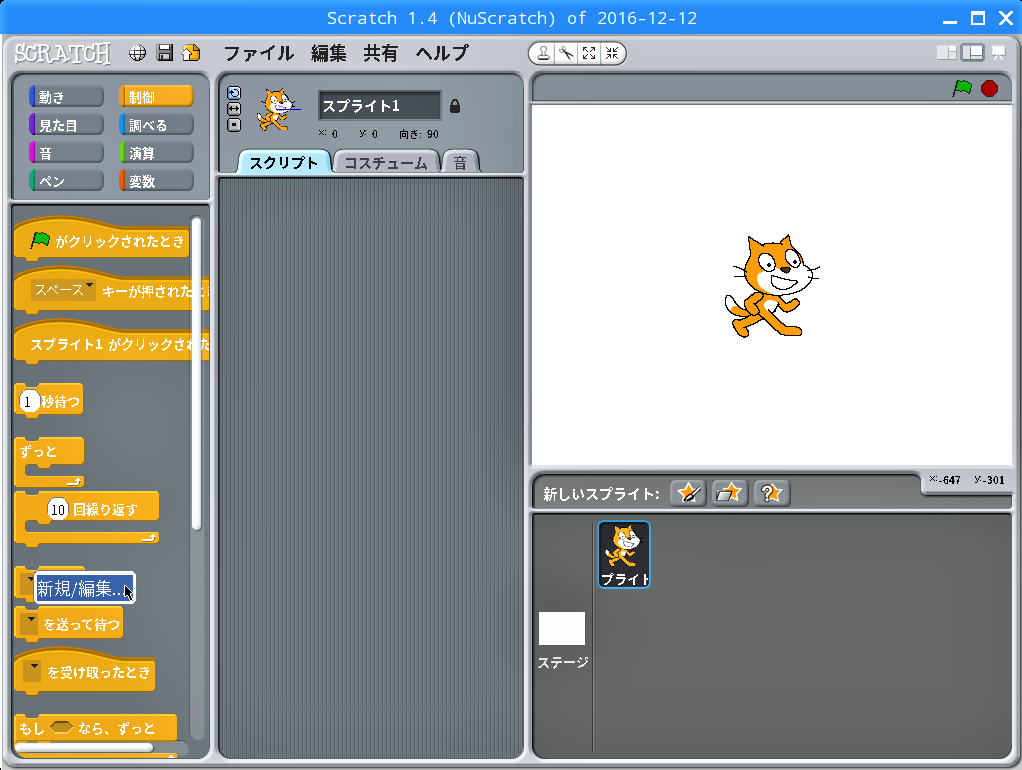Paint a new sprite with the brush star button

click(x=688, y=493)
